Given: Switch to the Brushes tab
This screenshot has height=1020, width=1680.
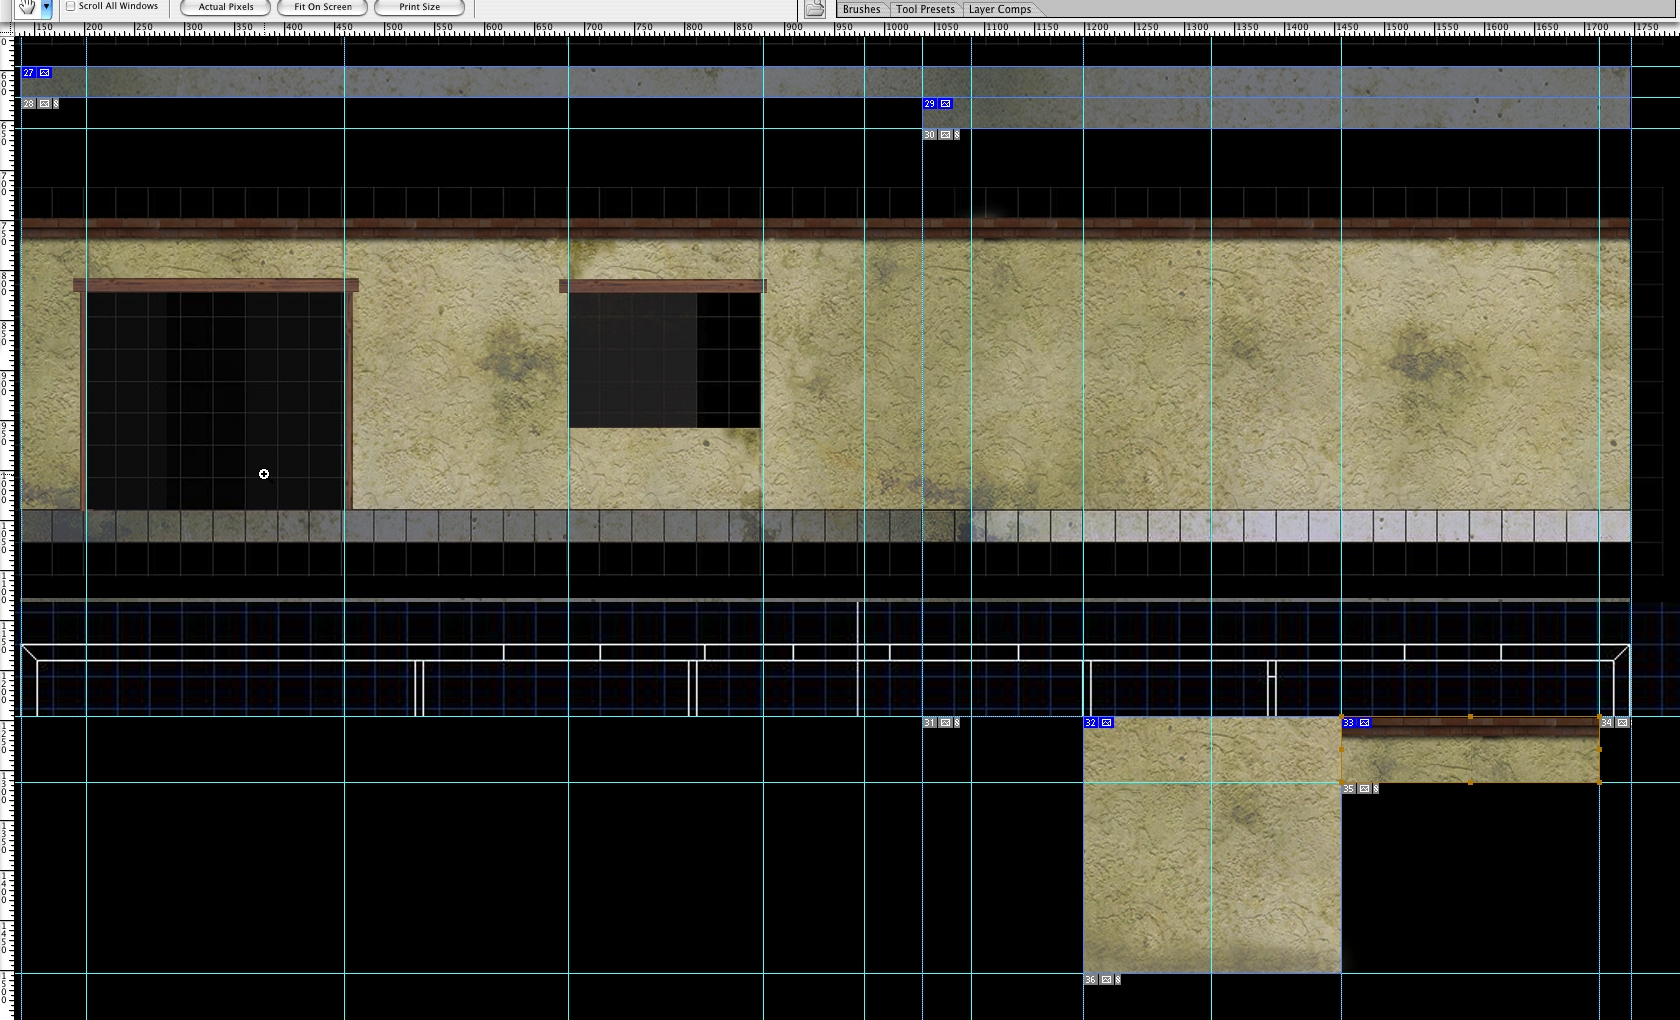Looking at the screenshot, I should click(x=861, y=9).
